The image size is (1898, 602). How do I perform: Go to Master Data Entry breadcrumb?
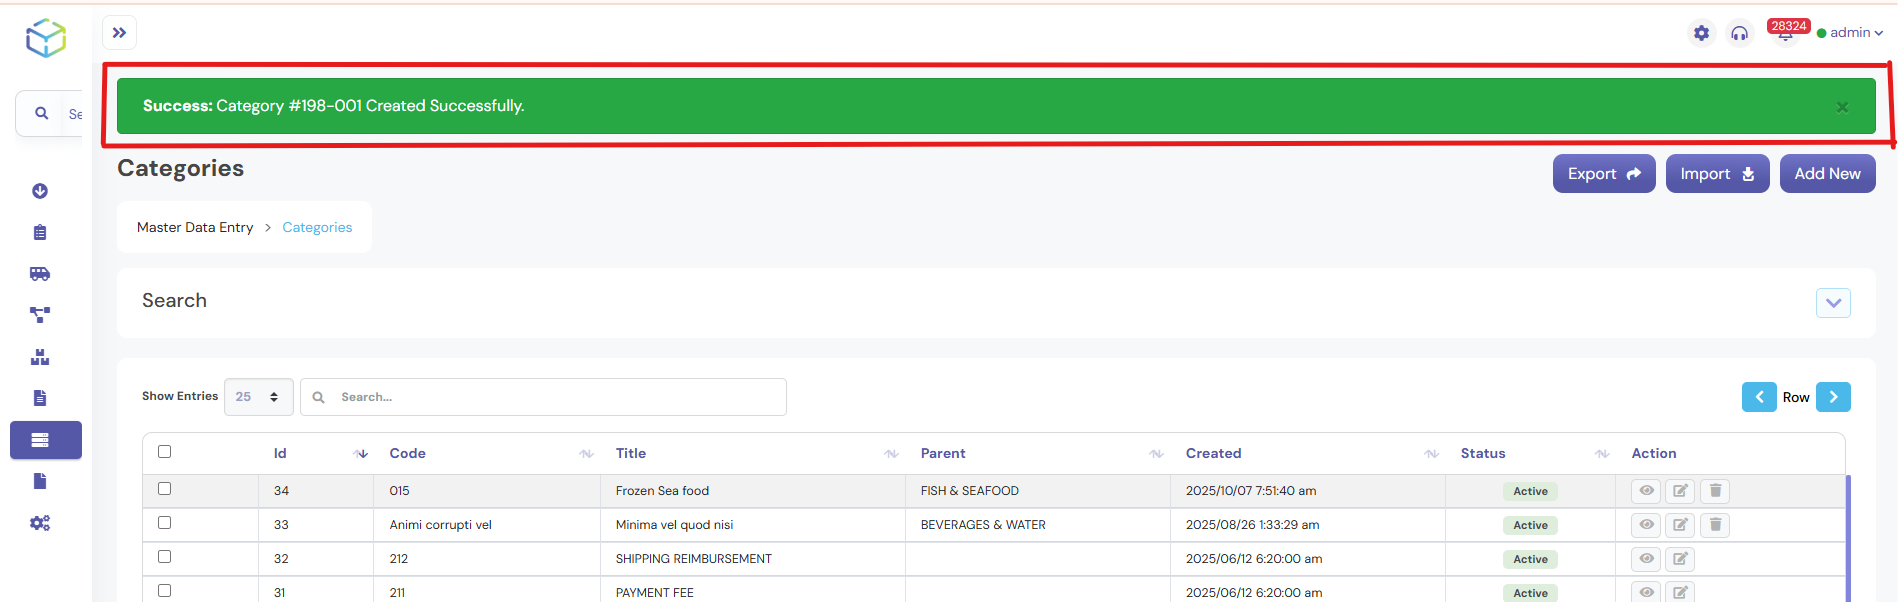[x=195, y=228]
